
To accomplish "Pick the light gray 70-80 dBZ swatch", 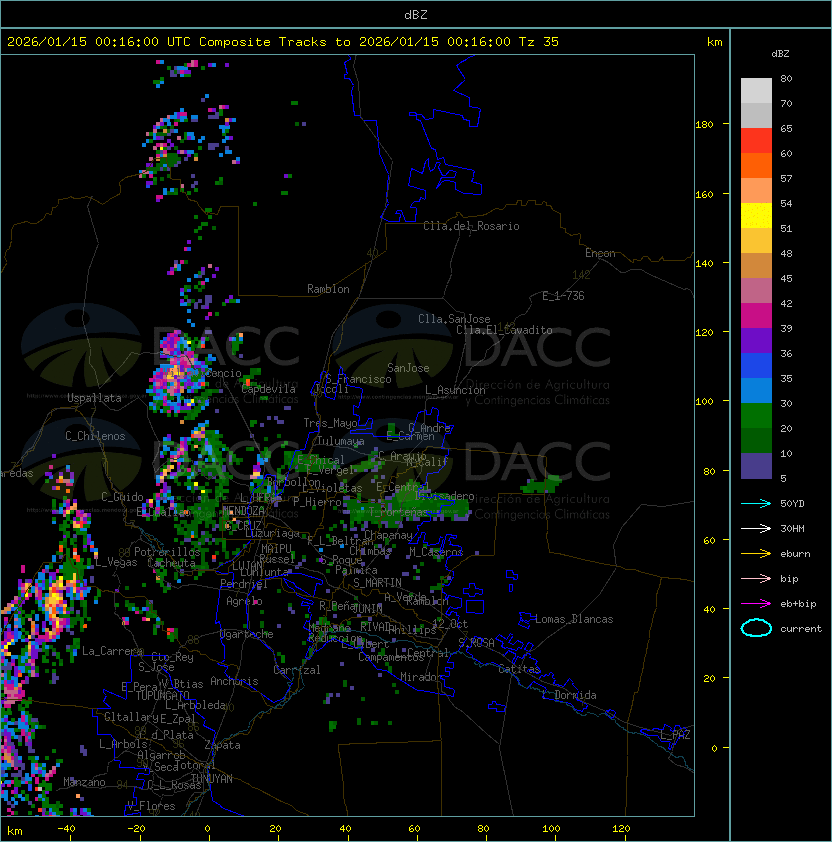I will point(756,90).
